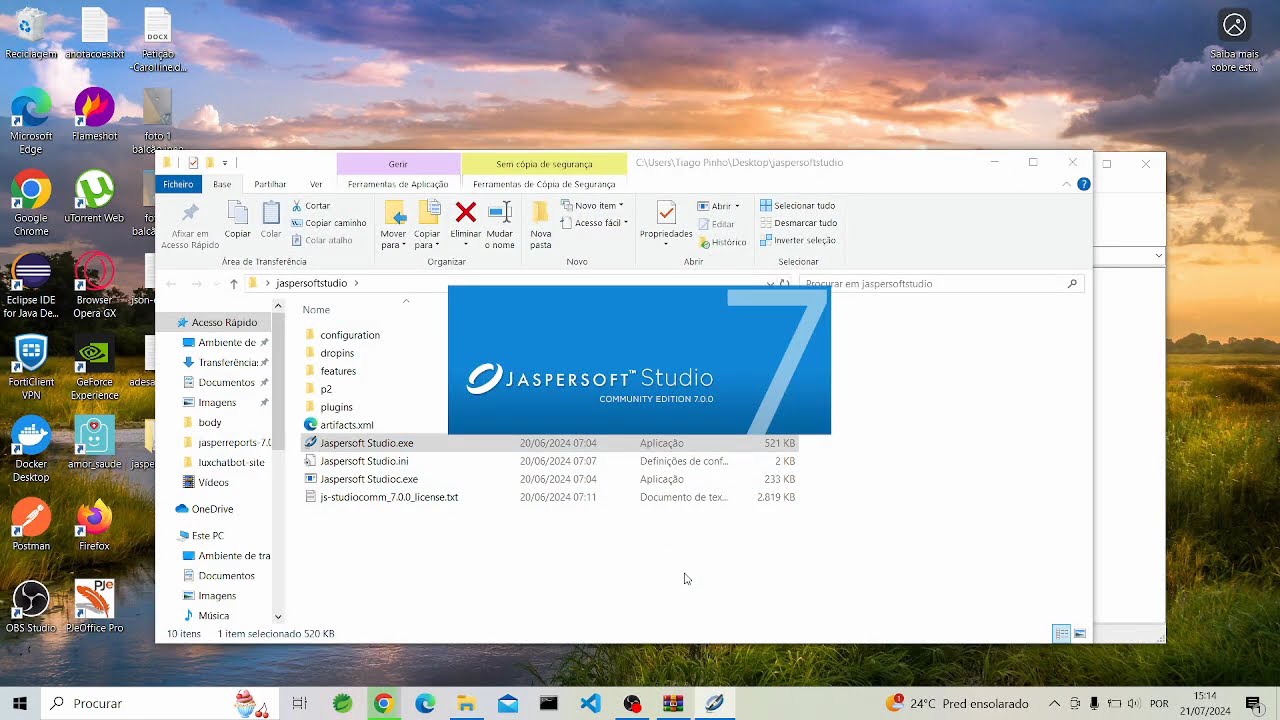Image resolution: width=1280 pixels, height=720 pixels.
Task: Click the taskbar Procurar search box
Action: (x=160, y=703)
